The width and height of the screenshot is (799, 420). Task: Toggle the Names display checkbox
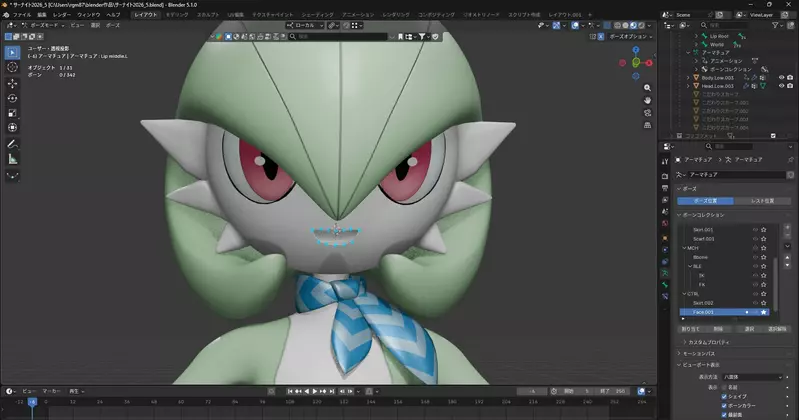tap(724, 387)
